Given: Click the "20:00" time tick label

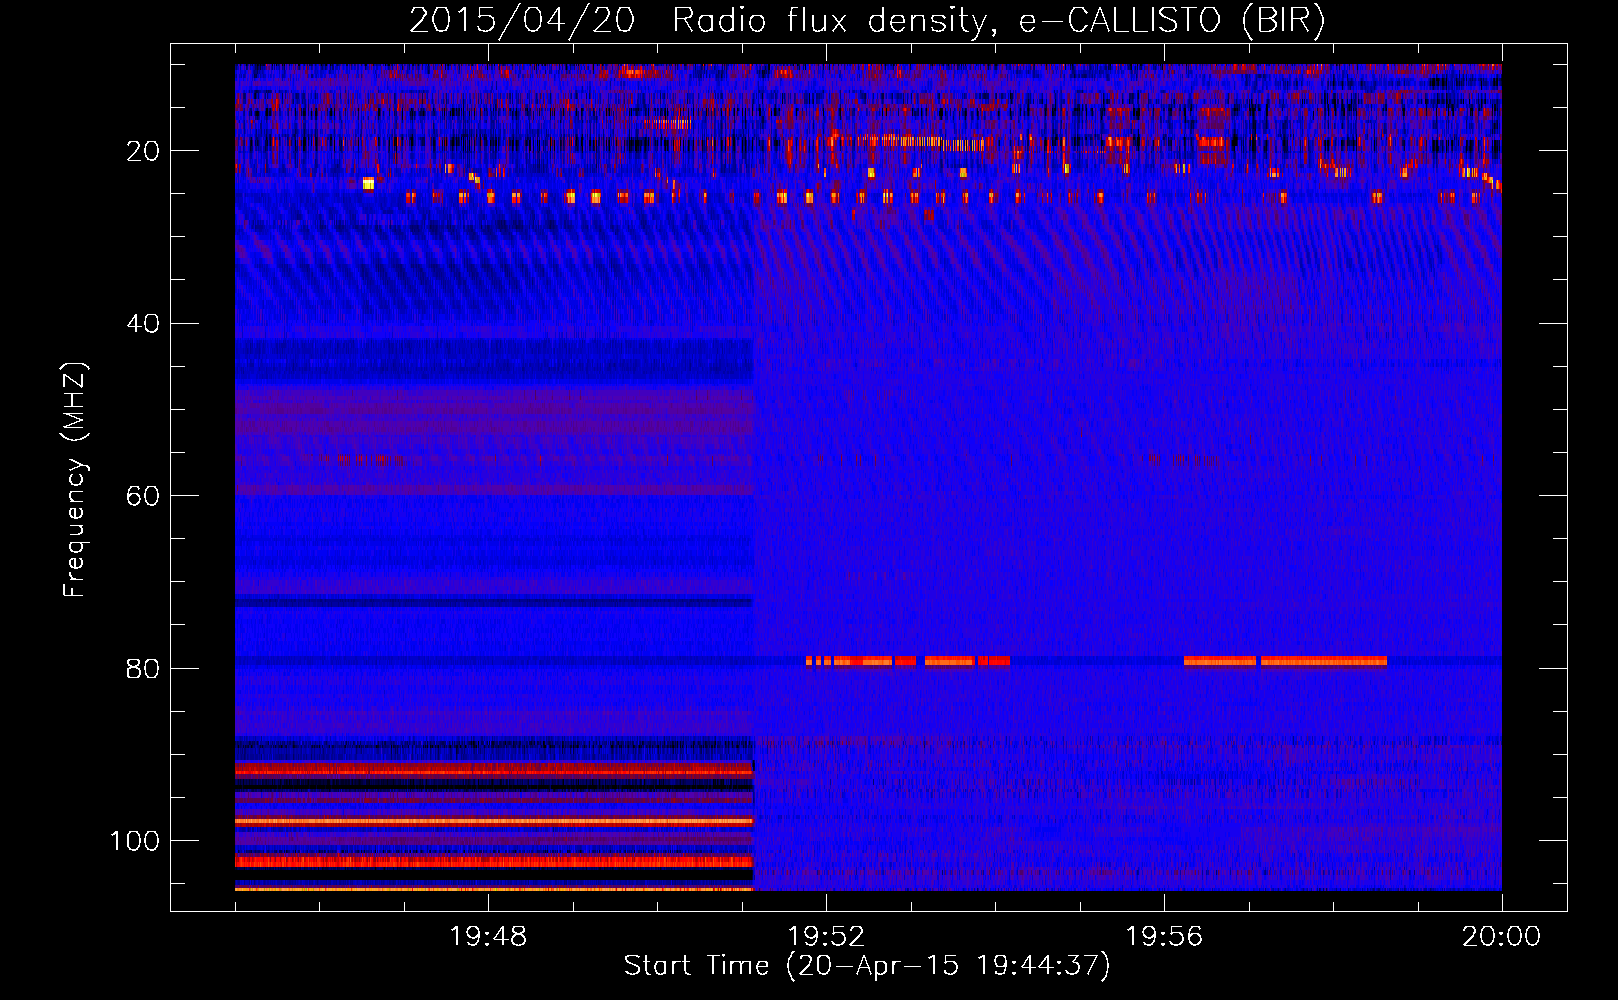Looking at the screenshot, I should 1502,937.
